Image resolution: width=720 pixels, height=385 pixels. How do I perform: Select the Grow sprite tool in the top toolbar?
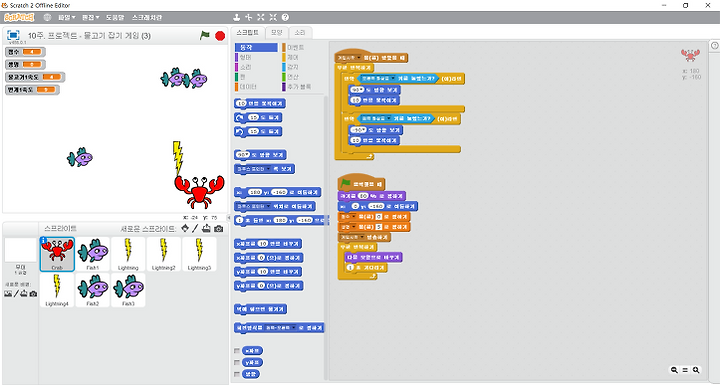tap(261, 17)
